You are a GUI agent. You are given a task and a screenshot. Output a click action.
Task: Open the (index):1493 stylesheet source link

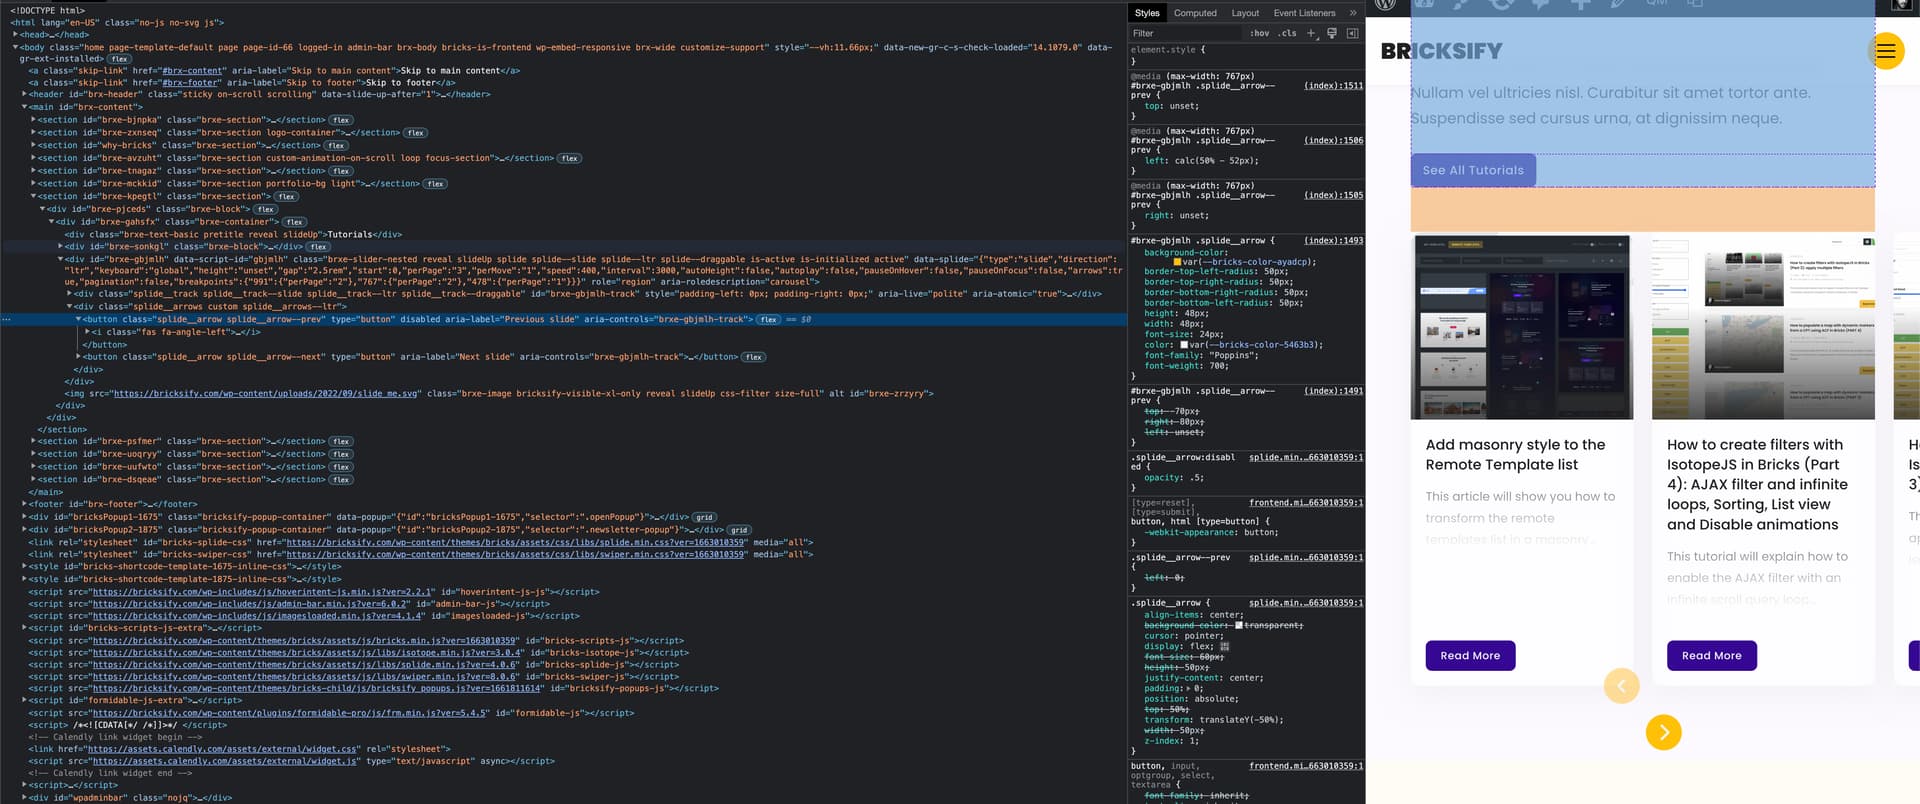pos(1333,241)
